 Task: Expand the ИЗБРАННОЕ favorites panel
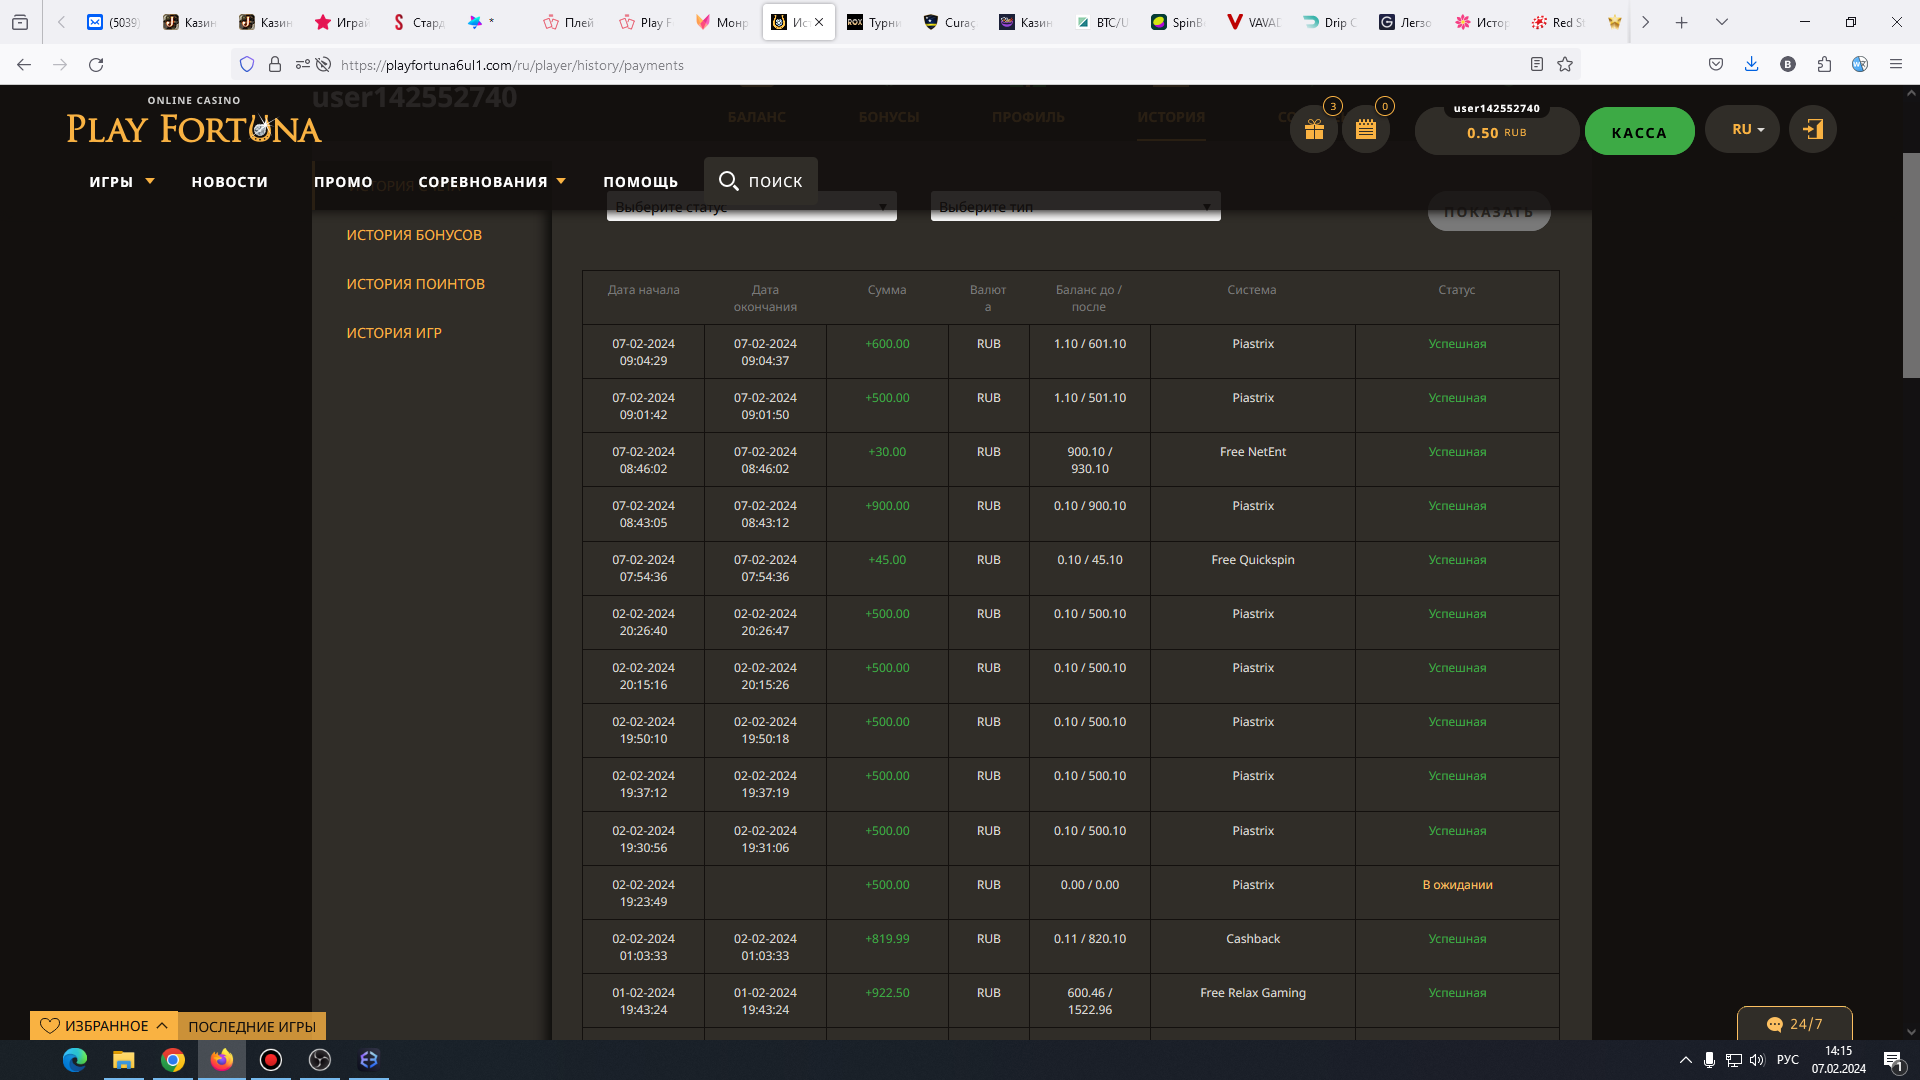(104, 1026)
